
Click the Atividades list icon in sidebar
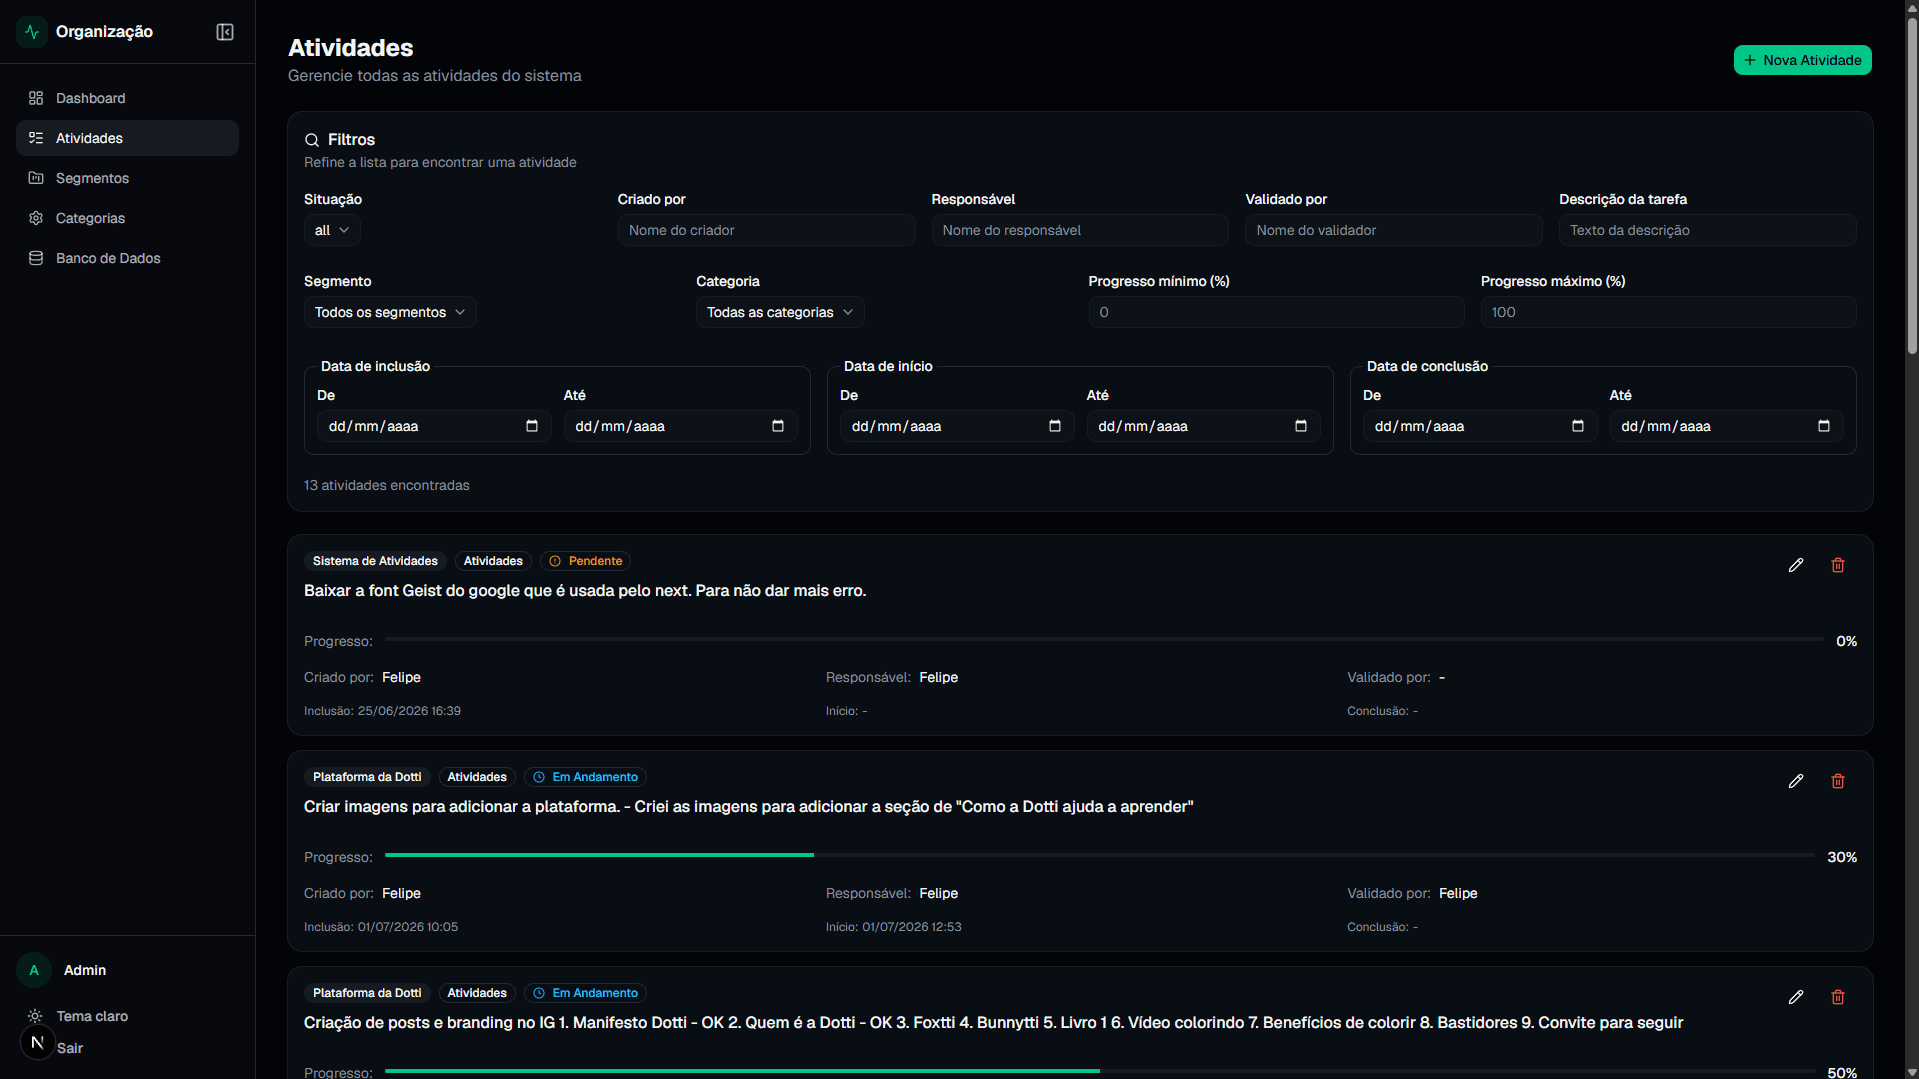point(36,138)
